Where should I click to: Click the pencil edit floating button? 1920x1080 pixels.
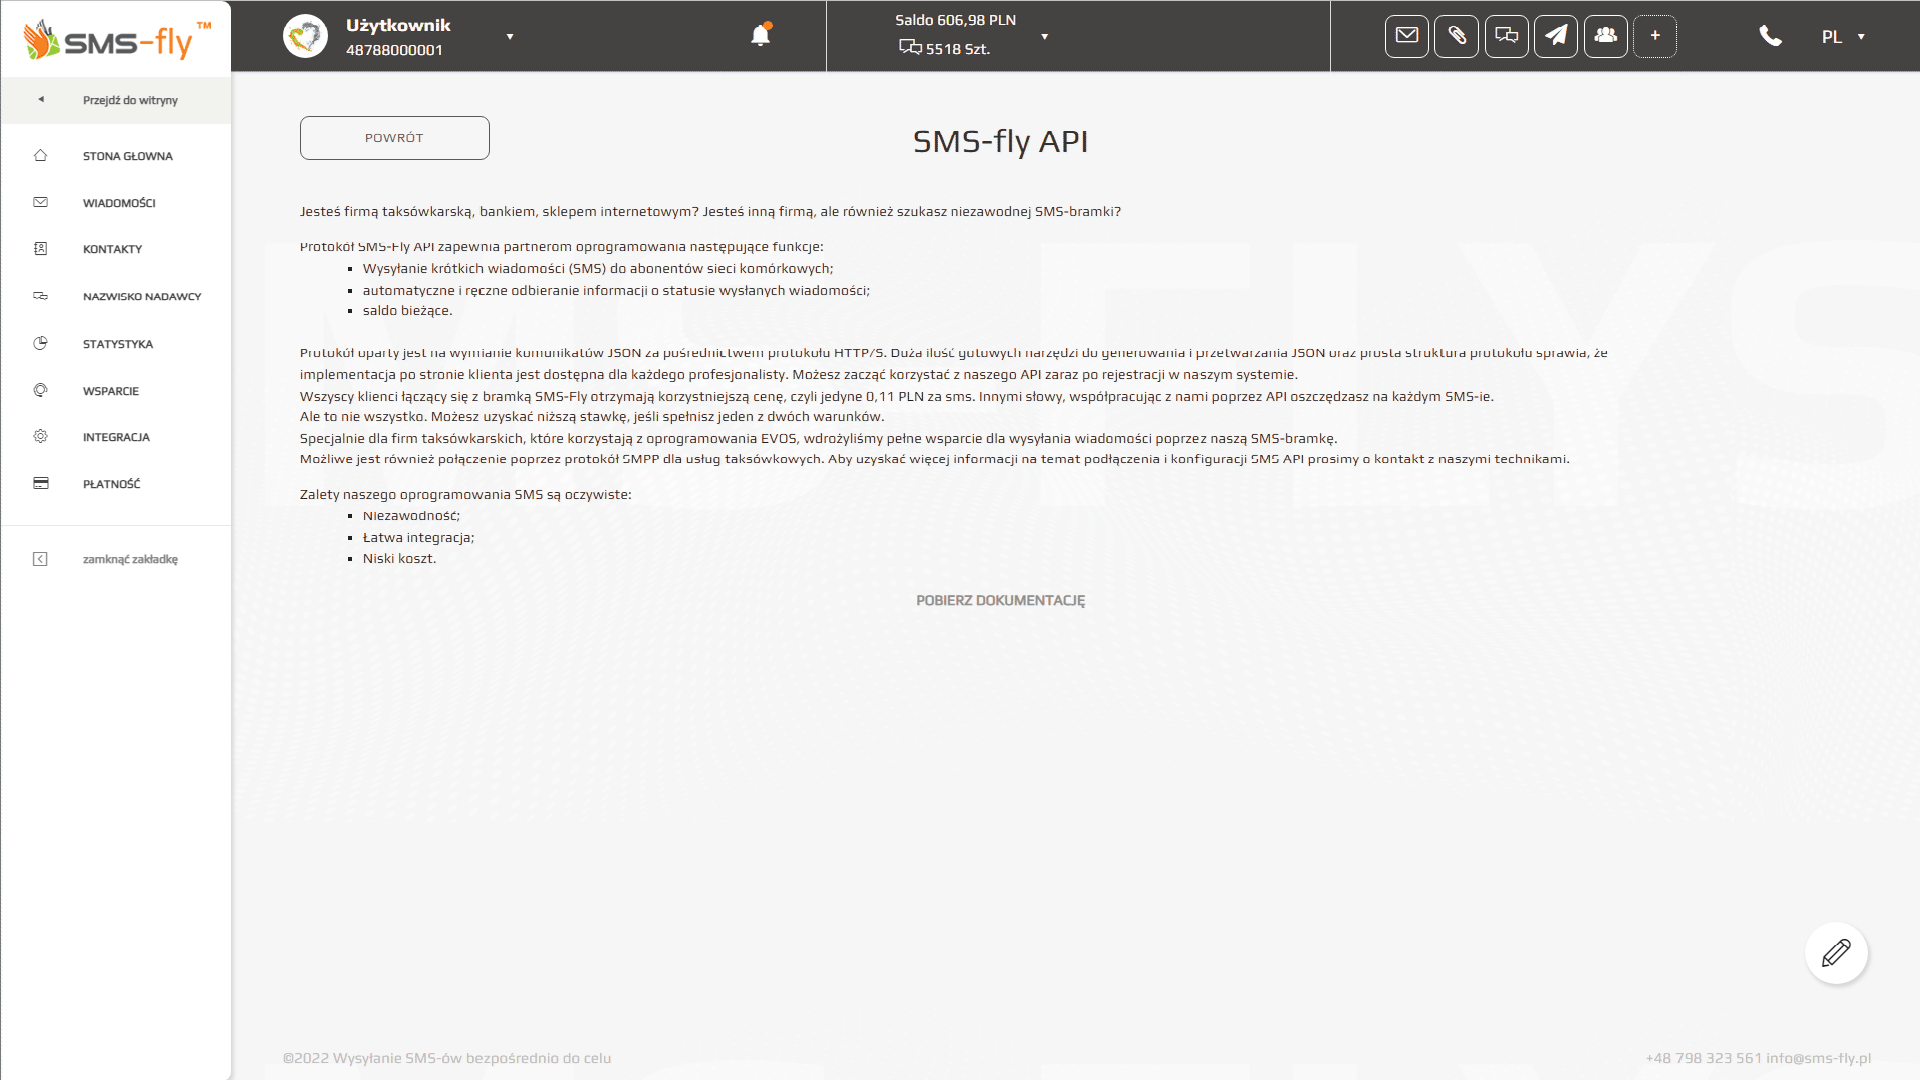click(1836, 953)
